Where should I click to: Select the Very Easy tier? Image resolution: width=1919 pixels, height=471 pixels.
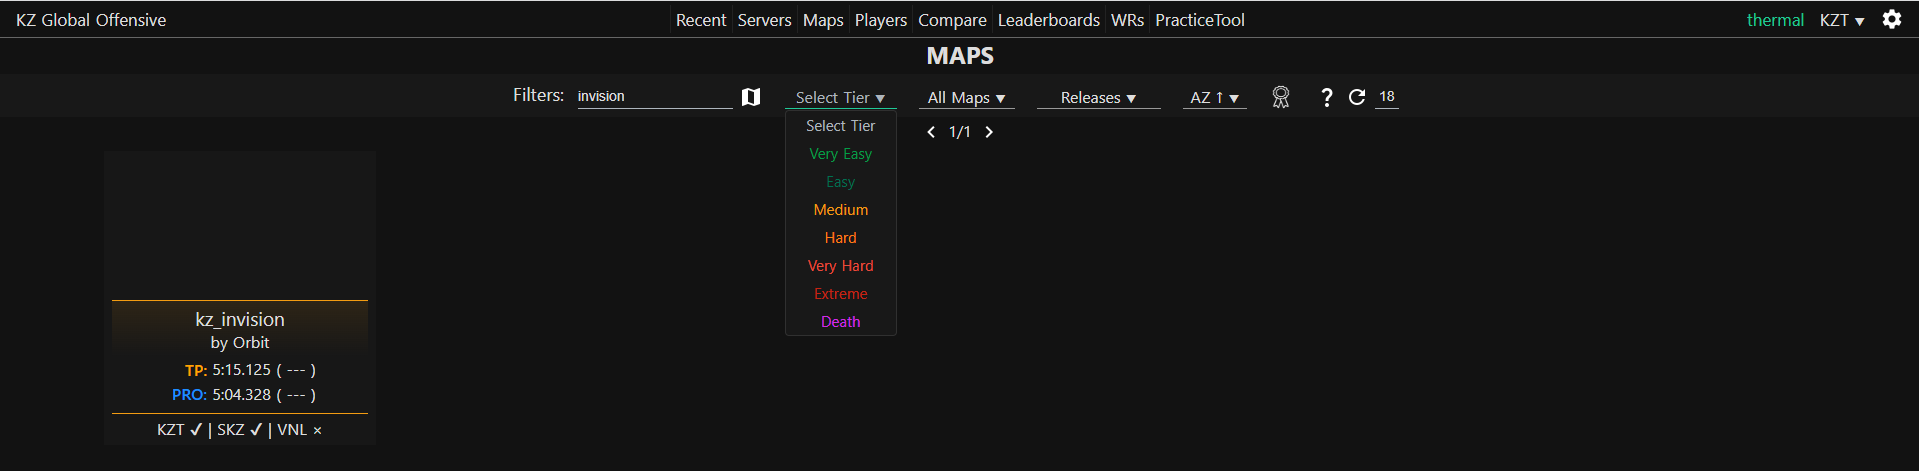[x=840, y=154]
